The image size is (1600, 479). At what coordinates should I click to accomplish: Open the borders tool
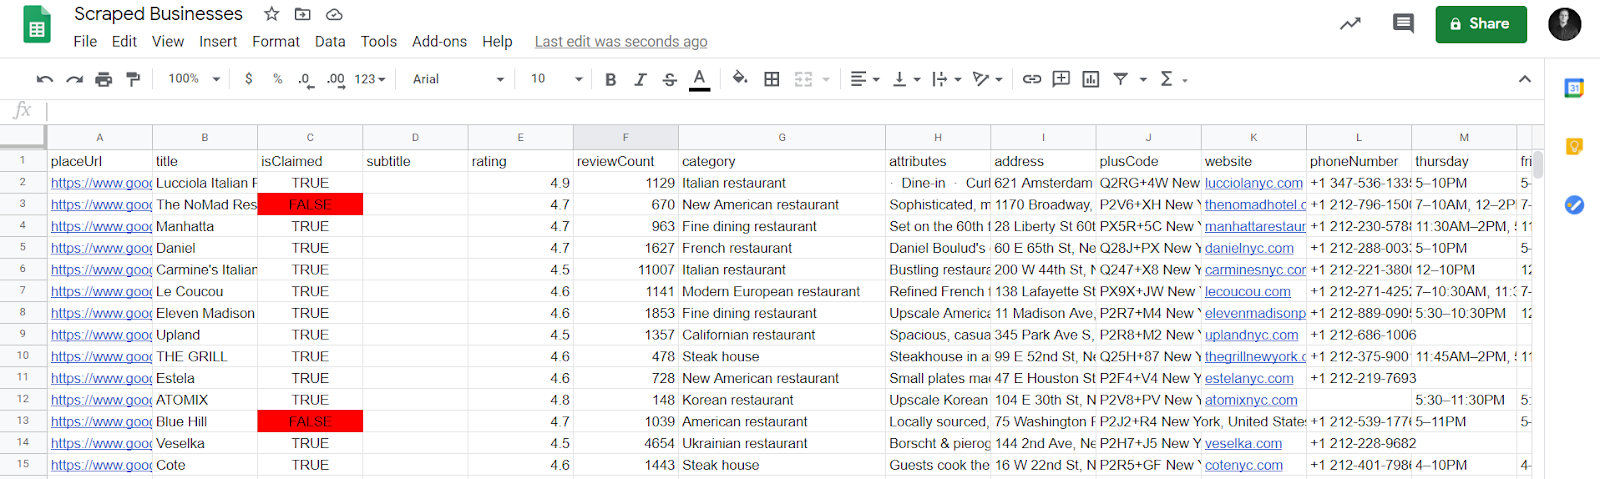point(771,79)
